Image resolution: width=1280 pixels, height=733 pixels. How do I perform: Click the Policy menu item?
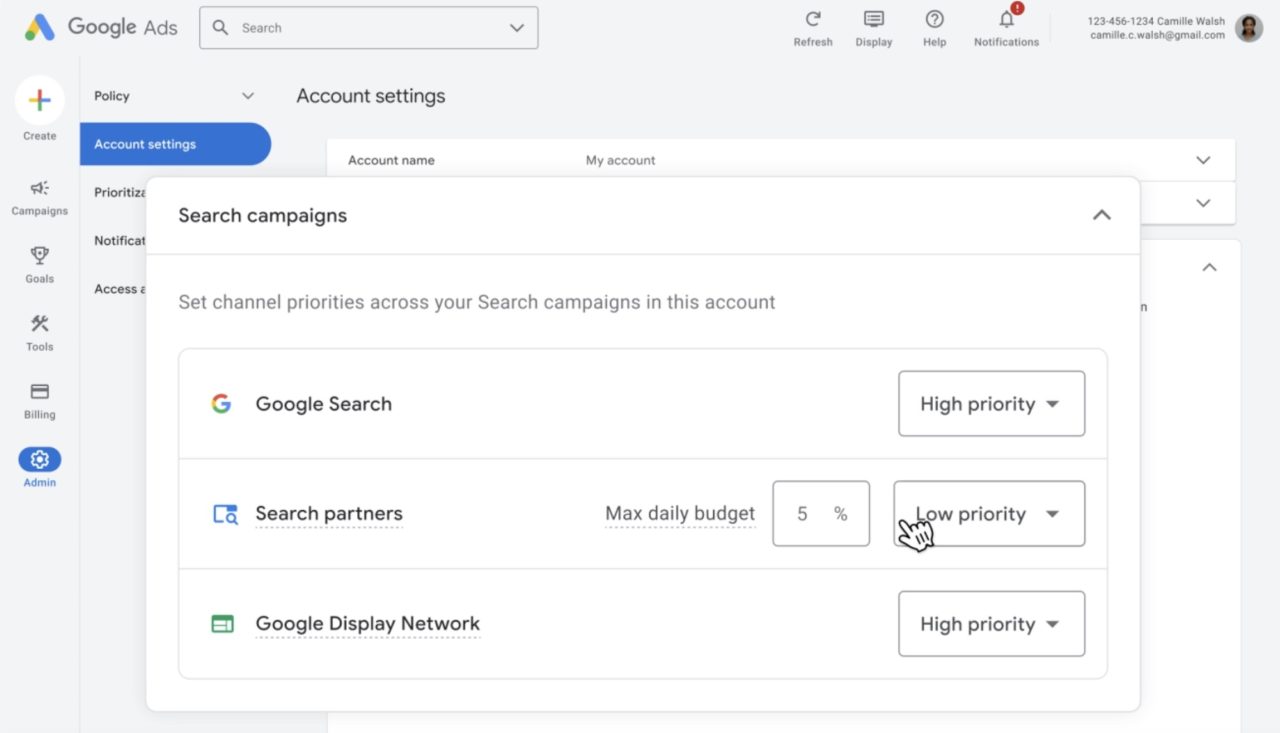112,96
